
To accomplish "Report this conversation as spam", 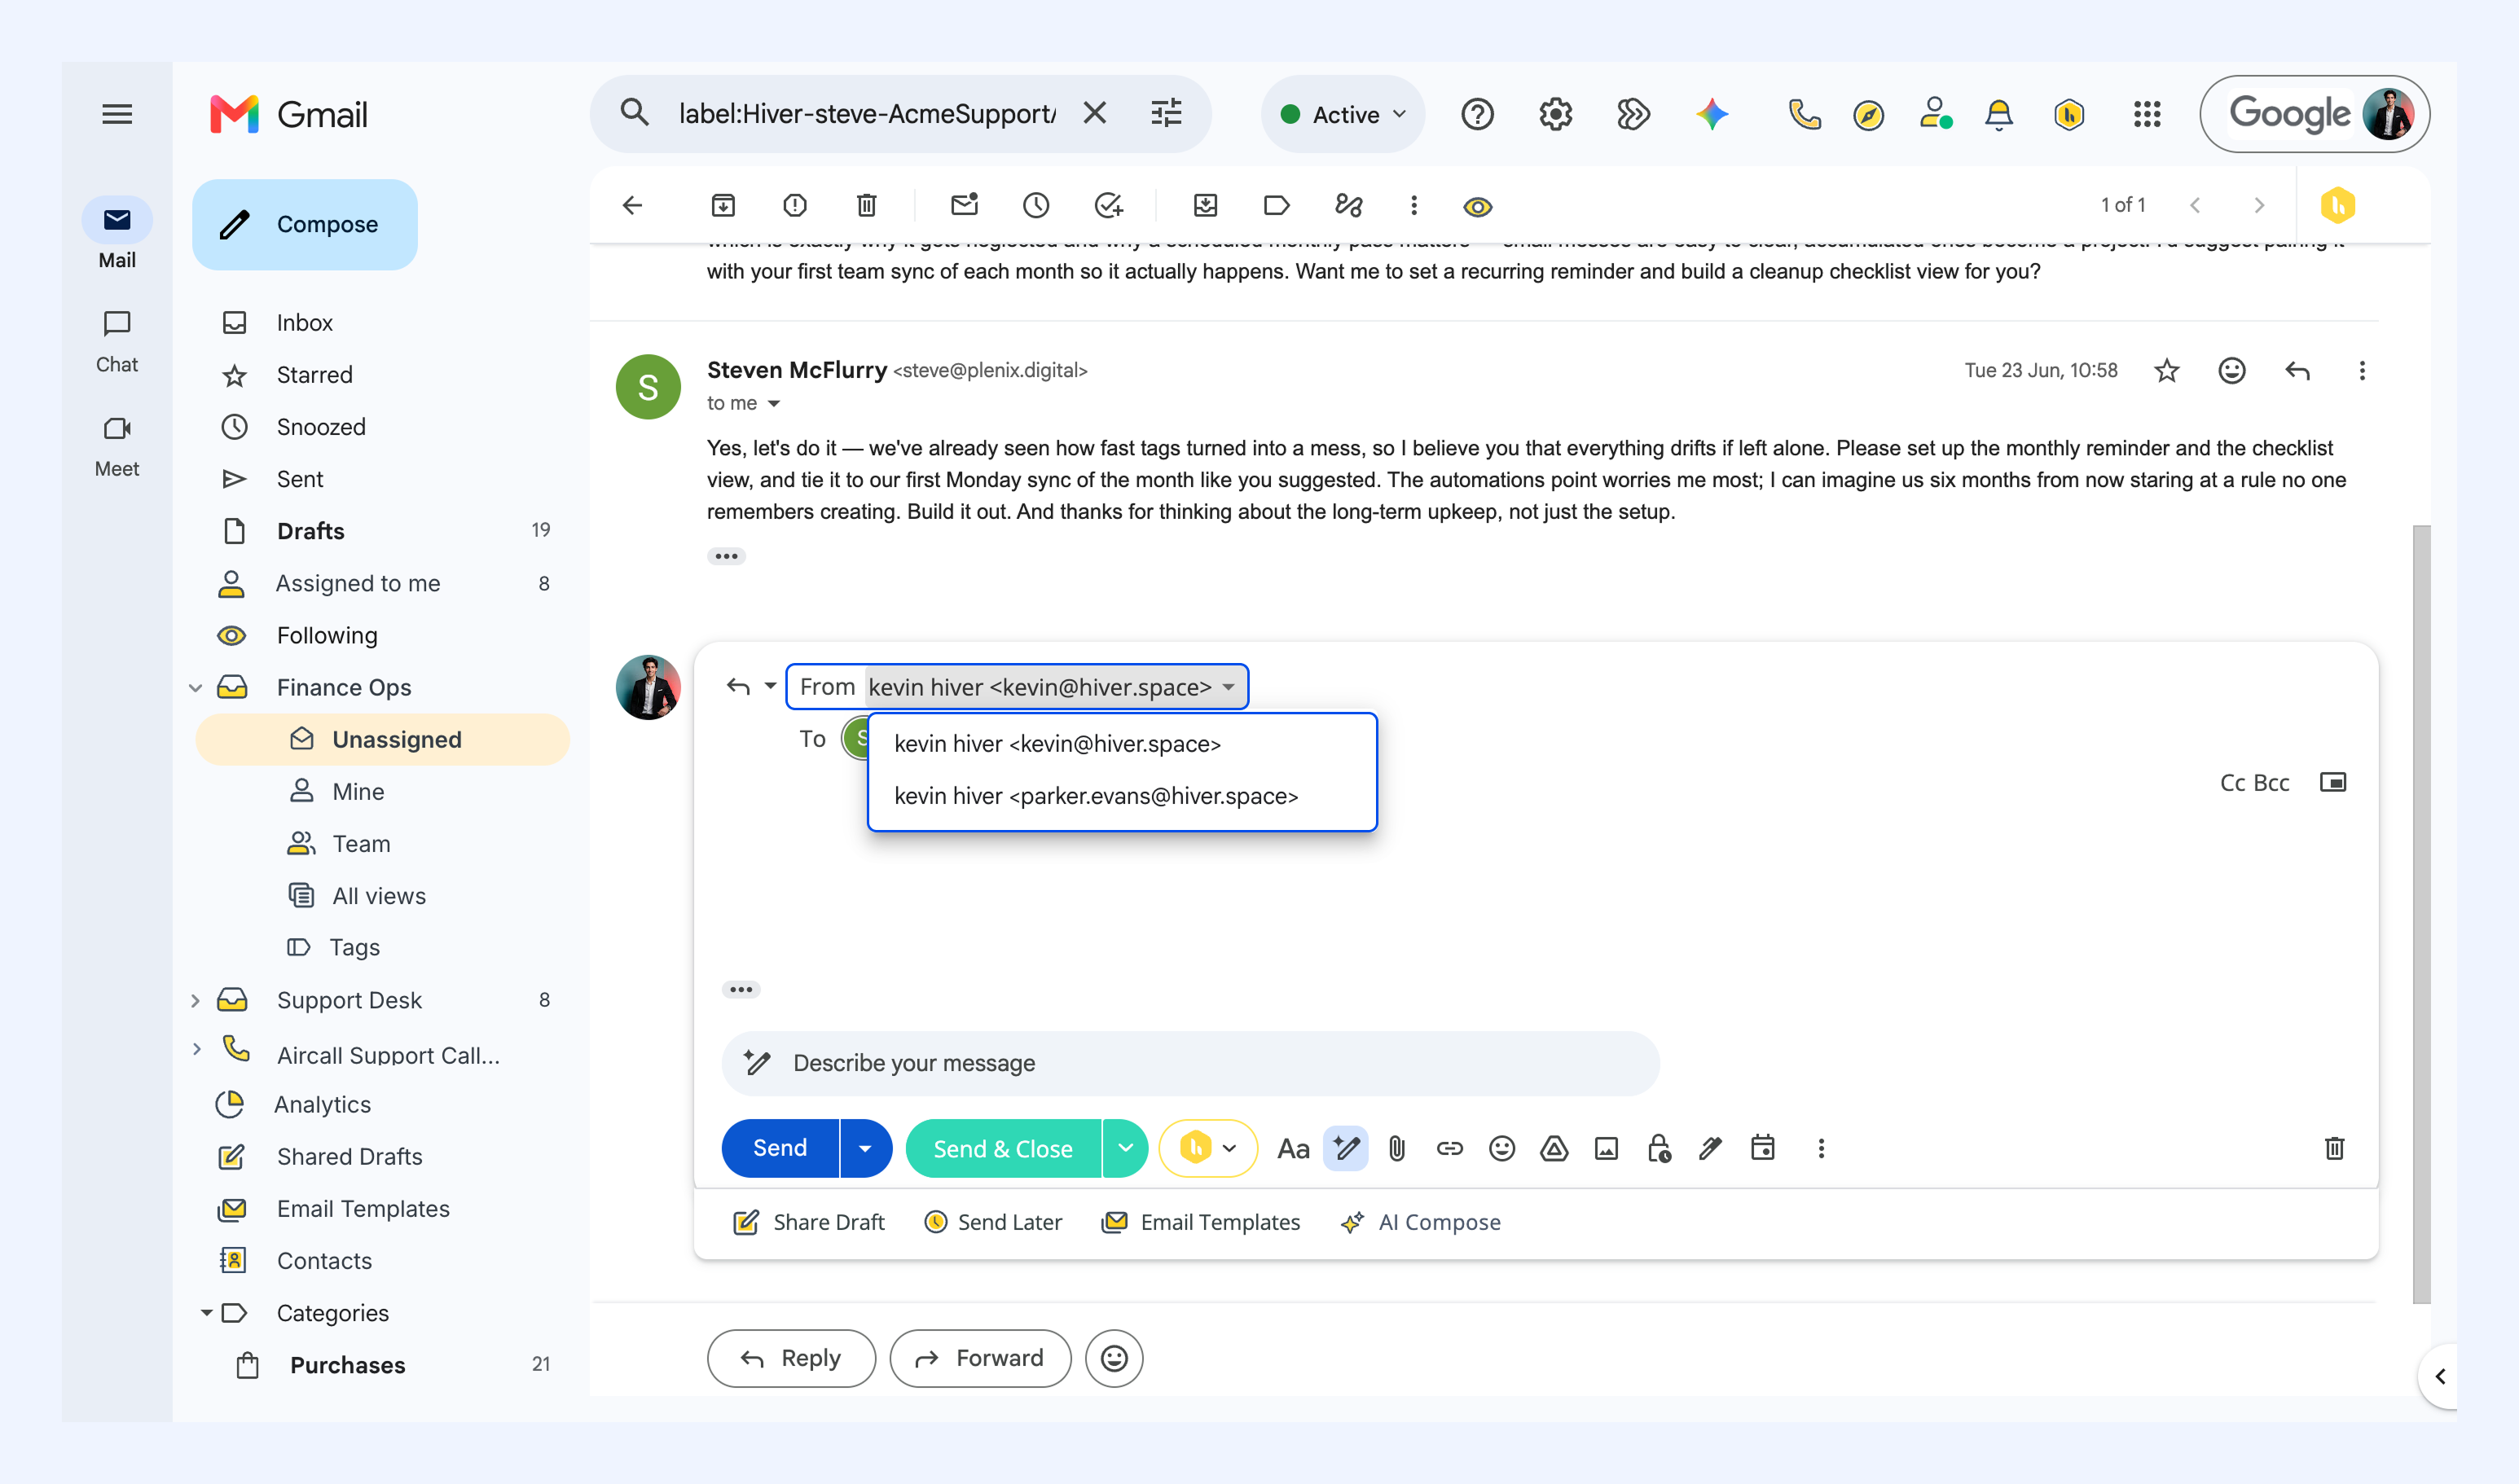I will tap(795, 205).
